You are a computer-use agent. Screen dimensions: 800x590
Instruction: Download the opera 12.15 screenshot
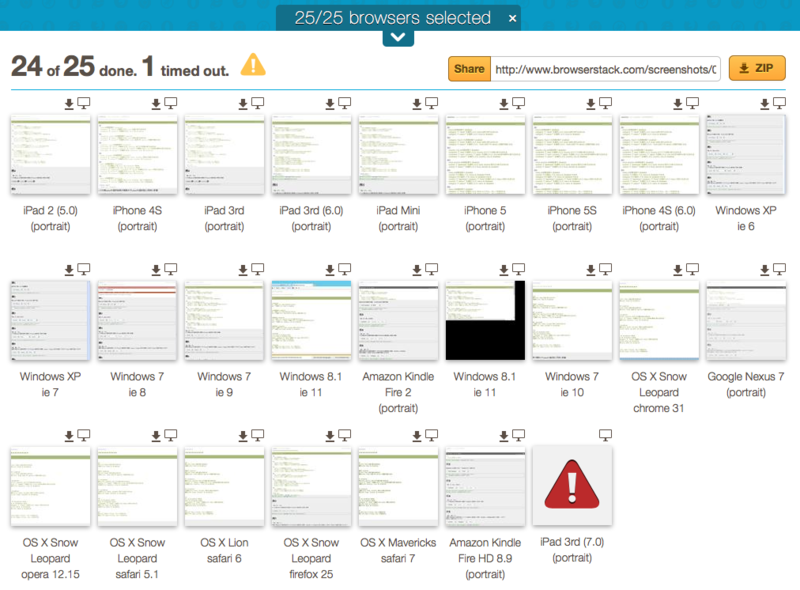(69, 436)
